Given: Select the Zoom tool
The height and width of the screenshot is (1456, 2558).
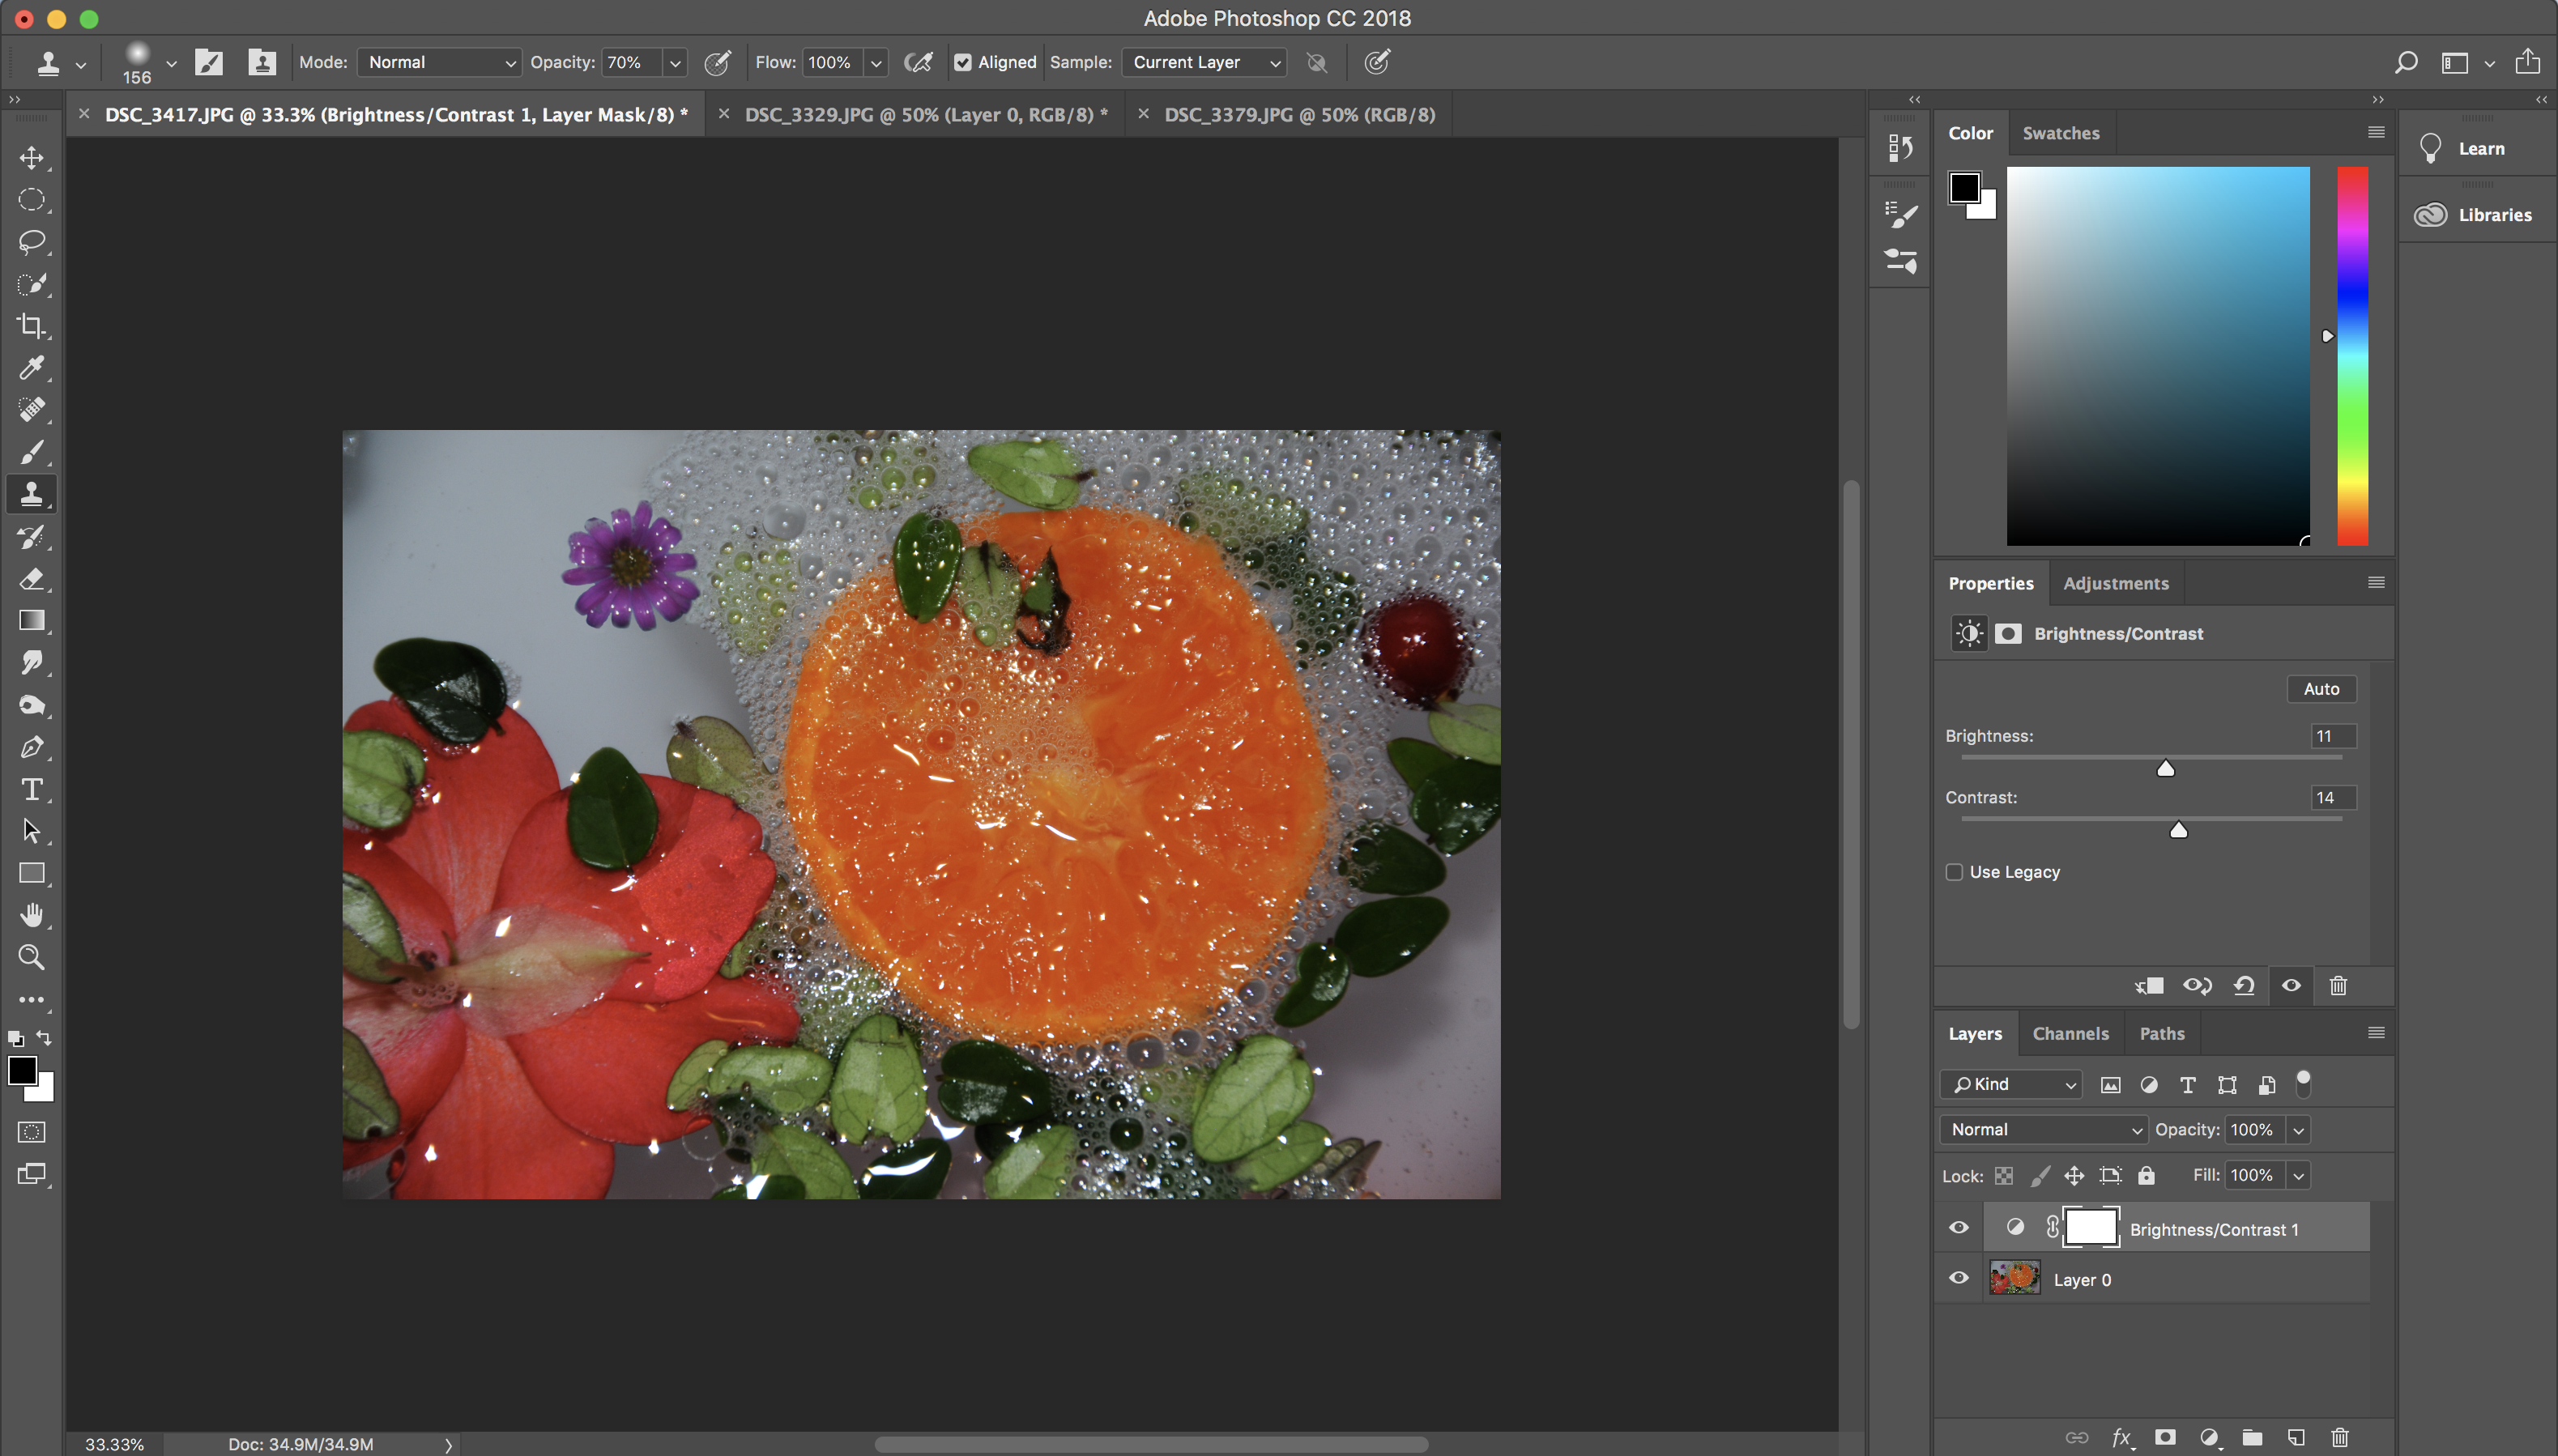Looking at the screenshot, I should pyautogui.click(x=32, y=958).
